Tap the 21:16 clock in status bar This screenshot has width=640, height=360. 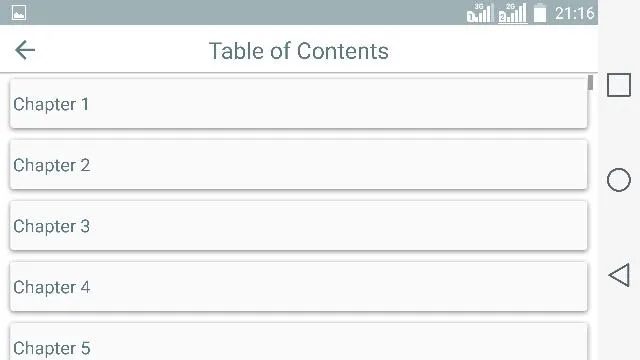tap(574, 13)
